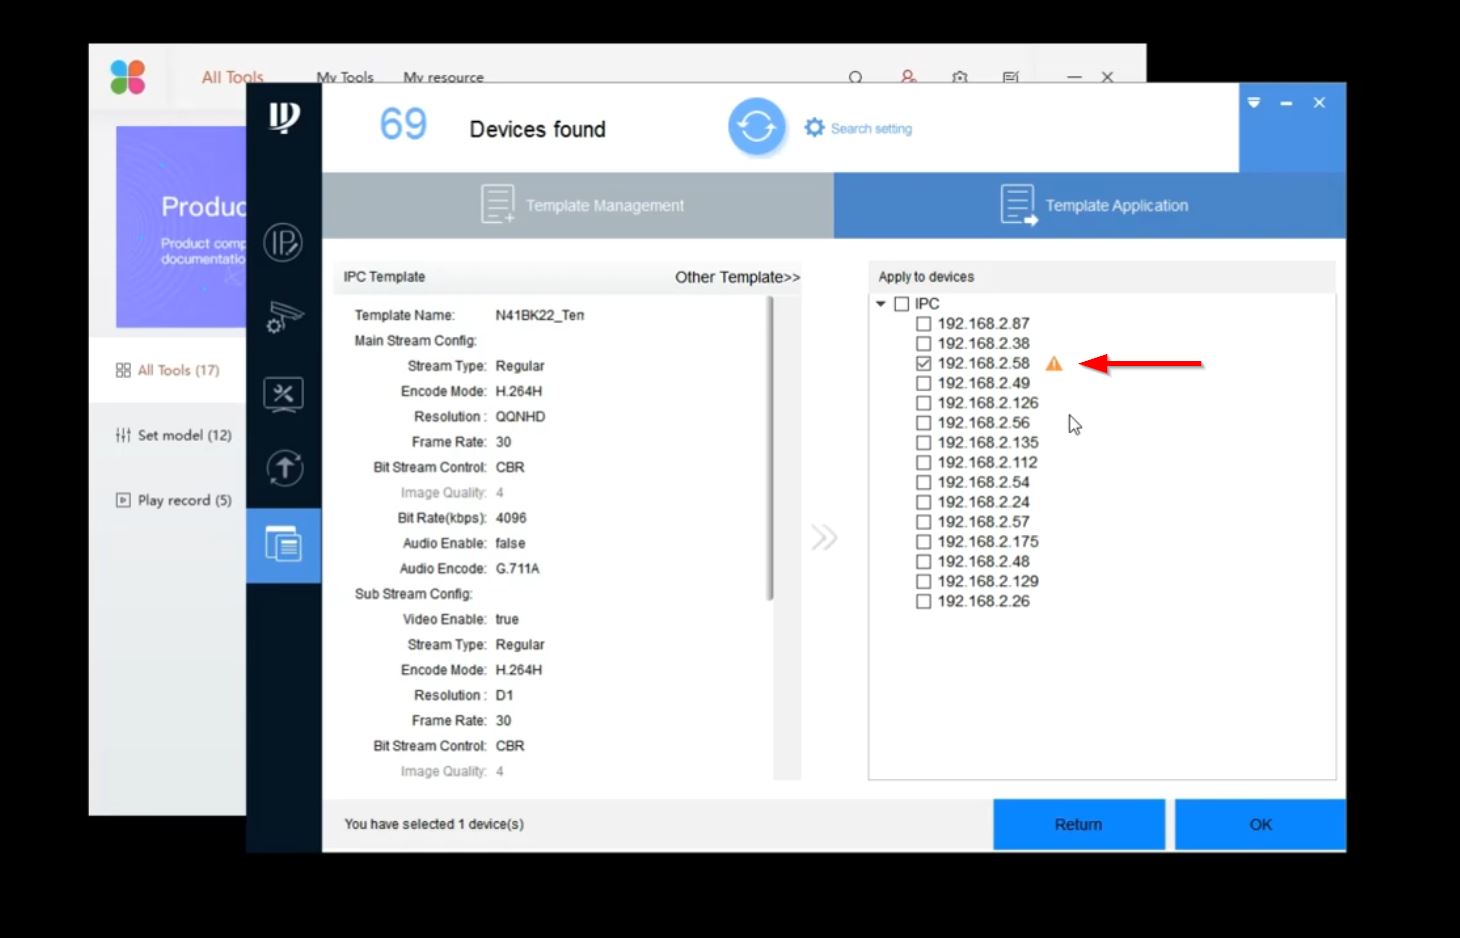1460x938 pixels.
Task: Switch to the Template Application tab
Action: pyautogui.click(x=1090, y=205)
